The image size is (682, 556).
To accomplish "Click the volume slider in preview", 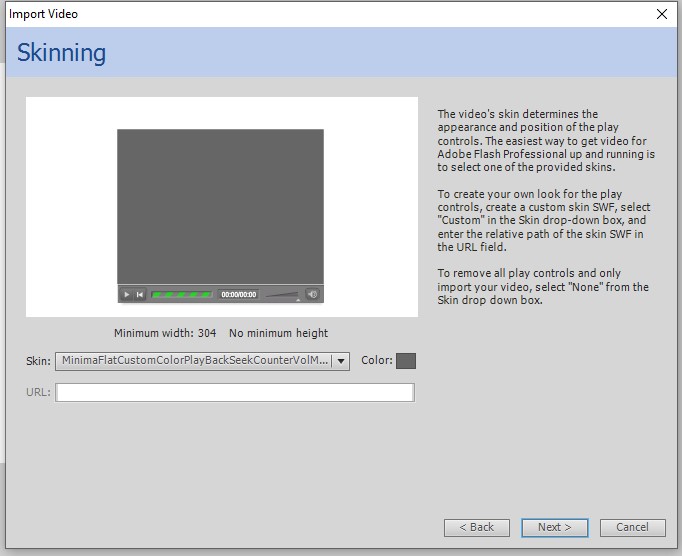I will click(x=282, y=295).
